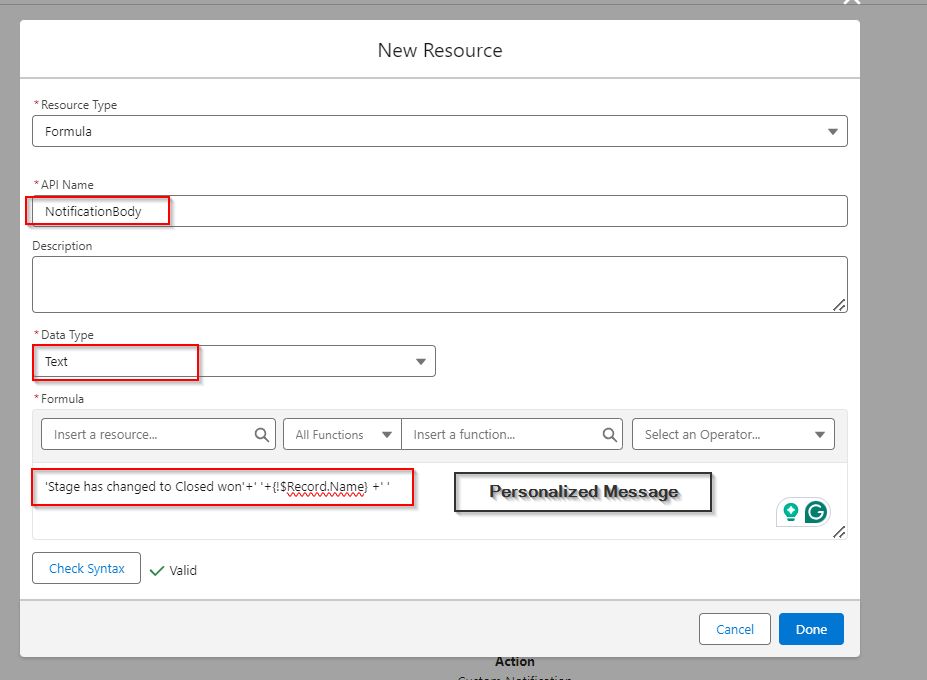Expand the Data Type dropdown
This screenshot has height=680, width=927.
click(420, 361)
